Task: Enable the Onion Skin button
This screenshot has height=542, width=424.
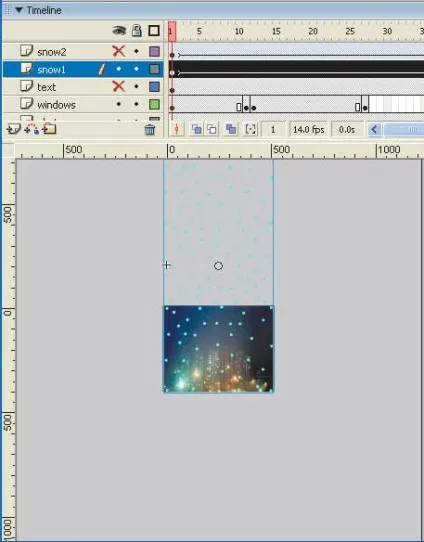Action: point(197,129)
